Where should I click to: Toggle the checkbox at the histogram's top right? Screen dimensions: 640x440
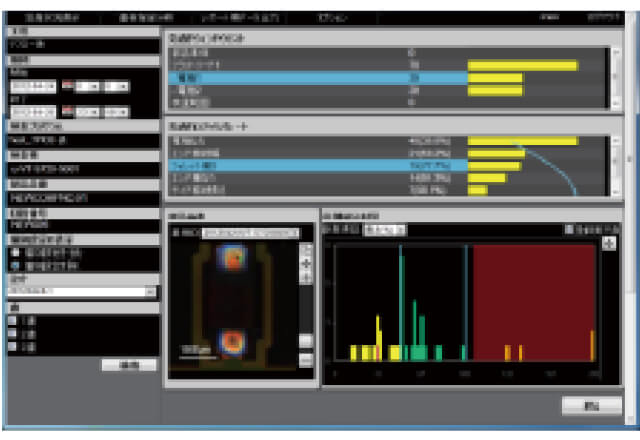[569, 229]
